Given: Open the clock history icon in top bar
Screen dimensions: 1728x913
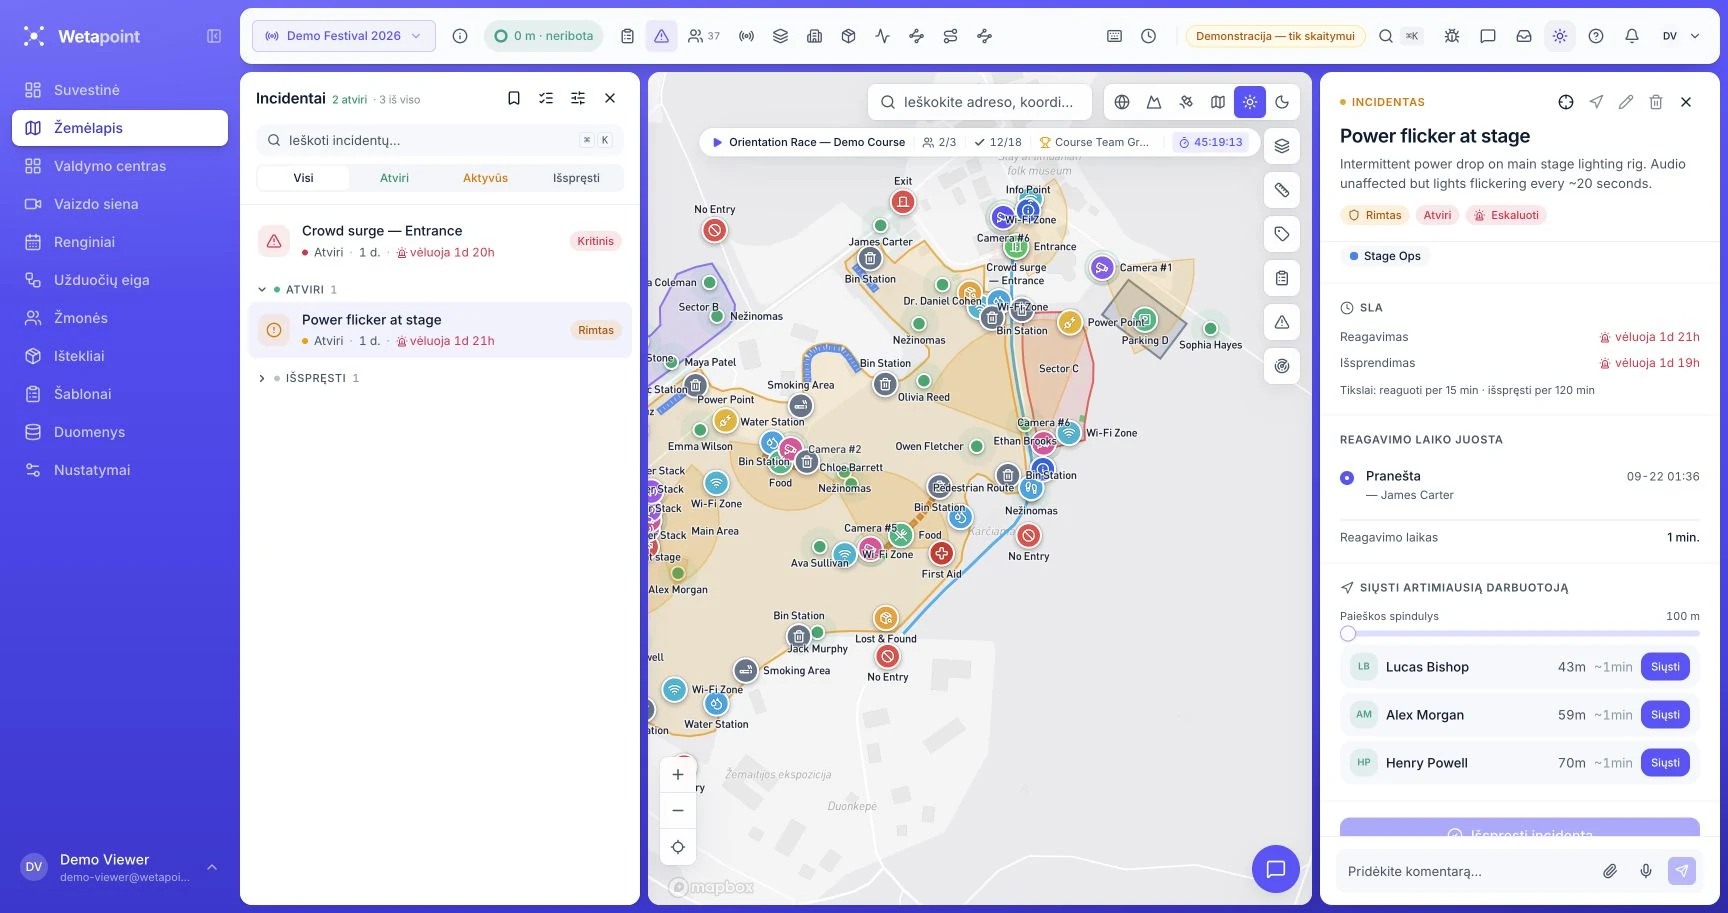Looking at the screenshot, I should tap(1148, 36).
